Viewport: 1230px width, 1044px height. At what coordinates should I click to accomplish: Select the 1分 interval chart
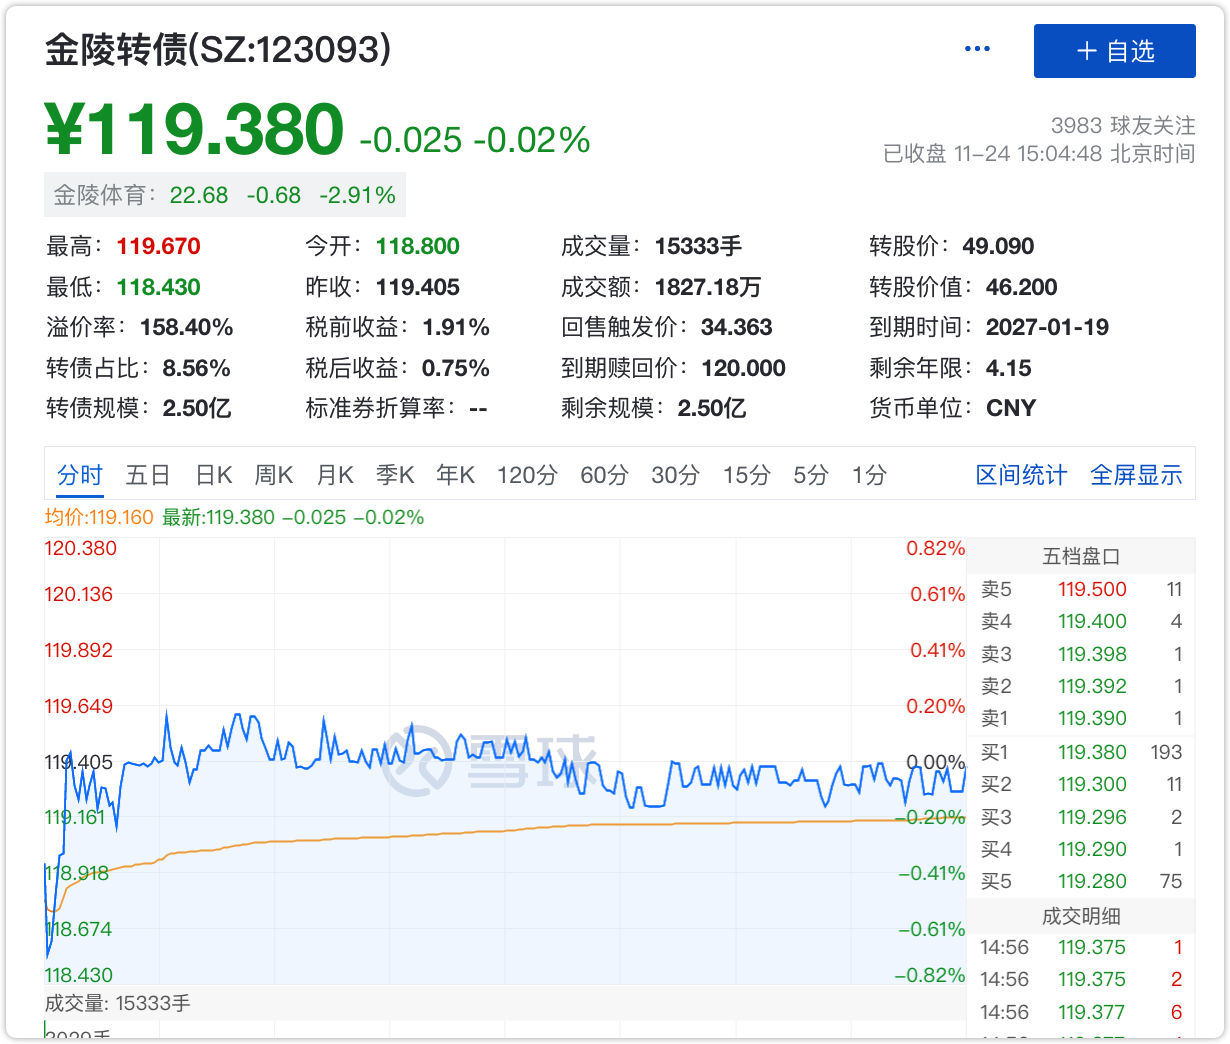click(x=869, y=475)
